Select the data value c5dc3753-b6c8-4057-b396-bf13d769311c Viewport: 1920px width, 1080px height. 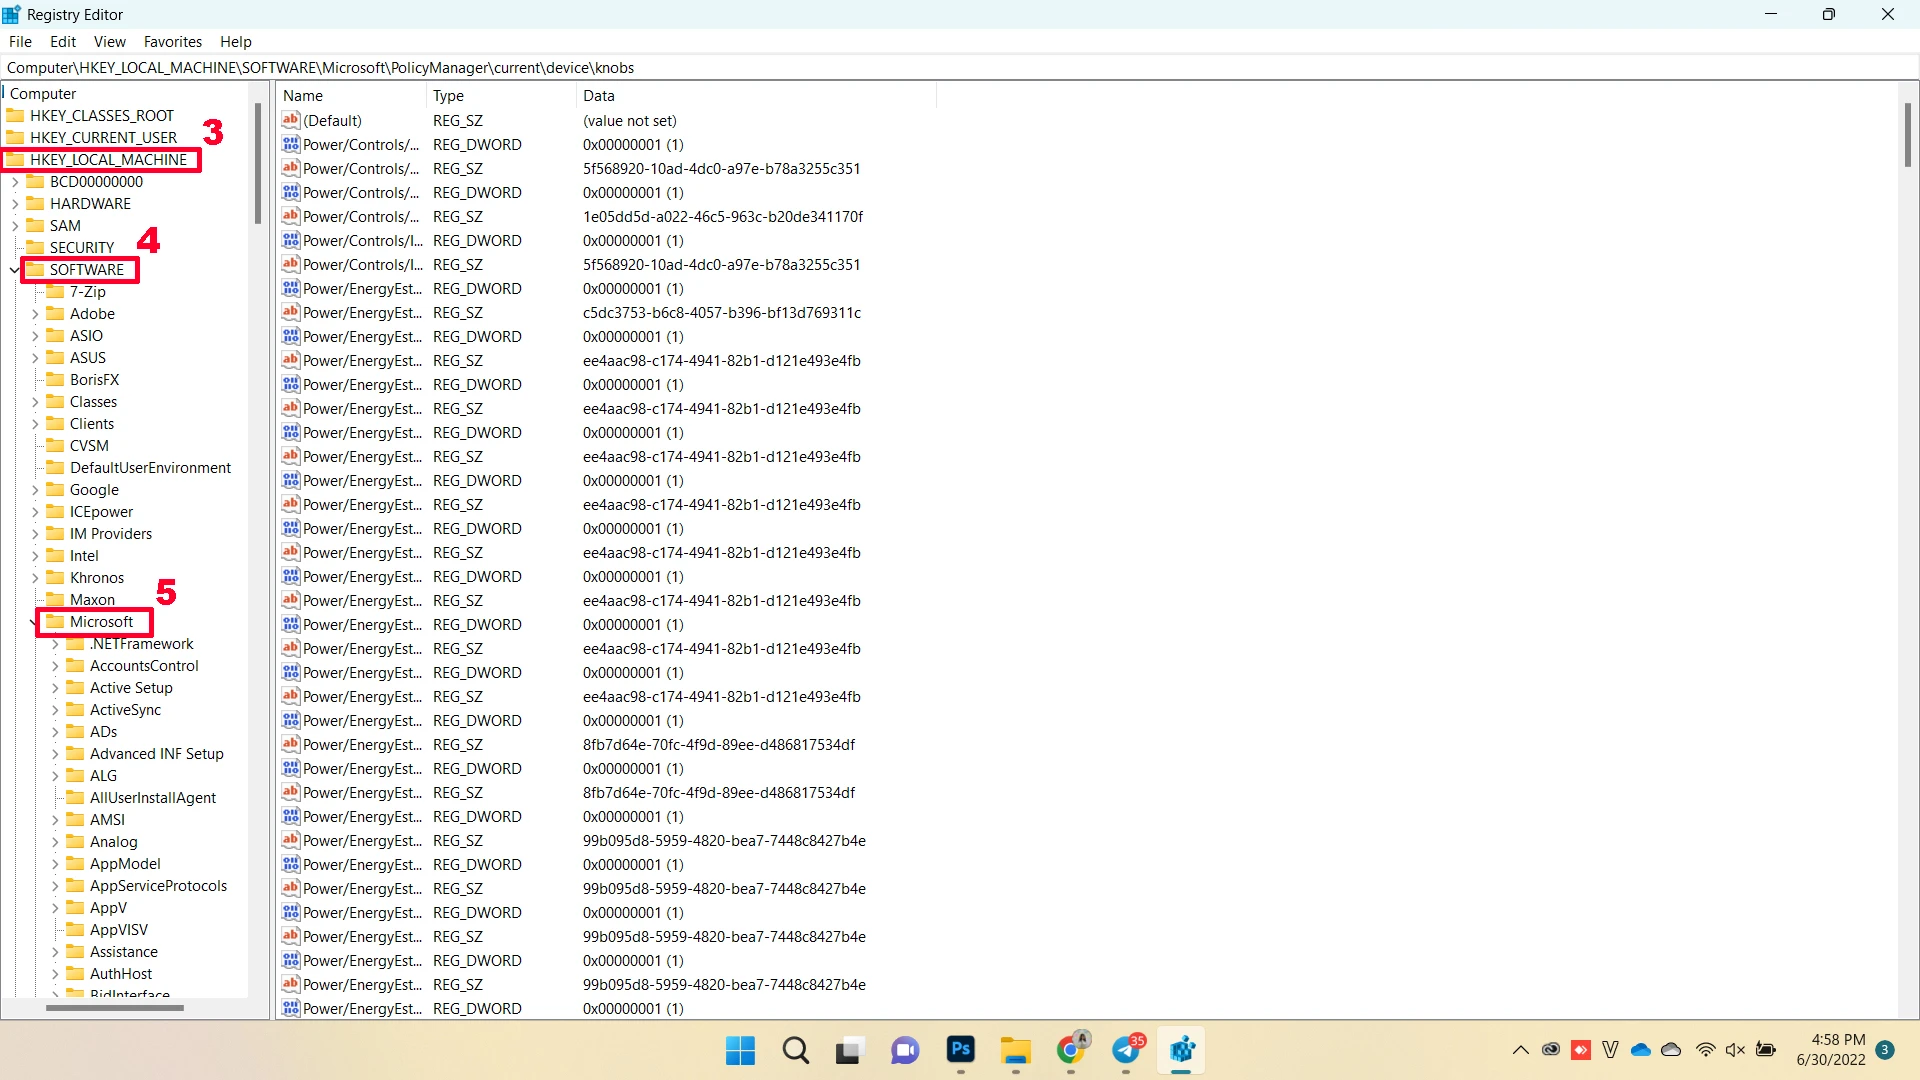722,312
